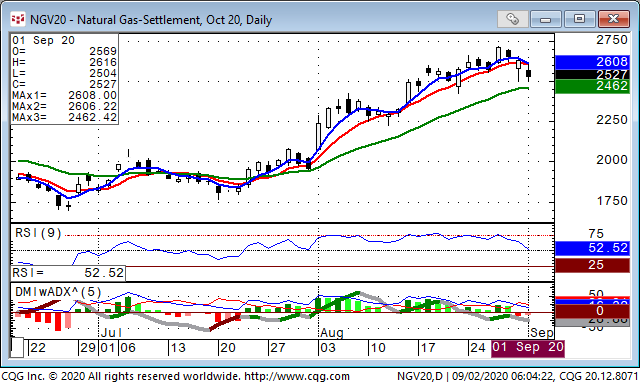Select the DMIwADX^(5) study label
This screenshot has width=640, height=384.
pos(58,292)
